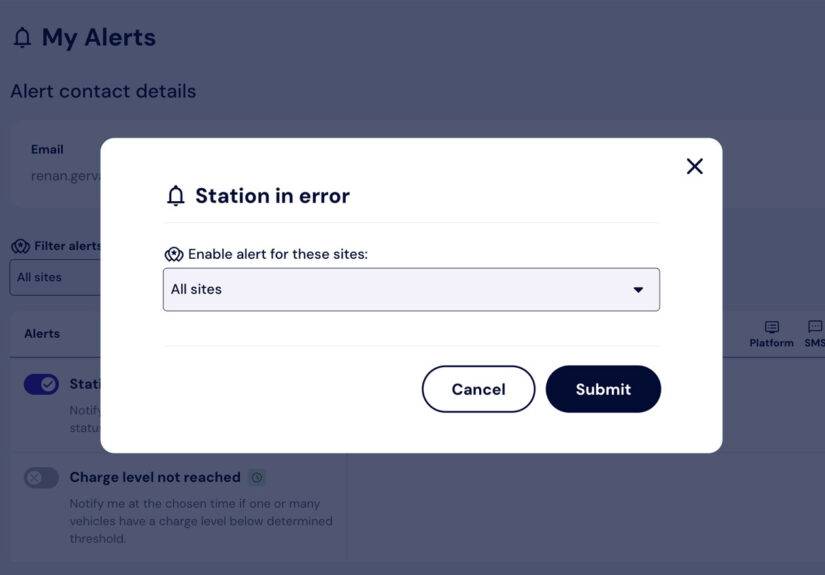825x575 pixels.
Task: Click the site icon before Enable alert label
Action: 173,254
